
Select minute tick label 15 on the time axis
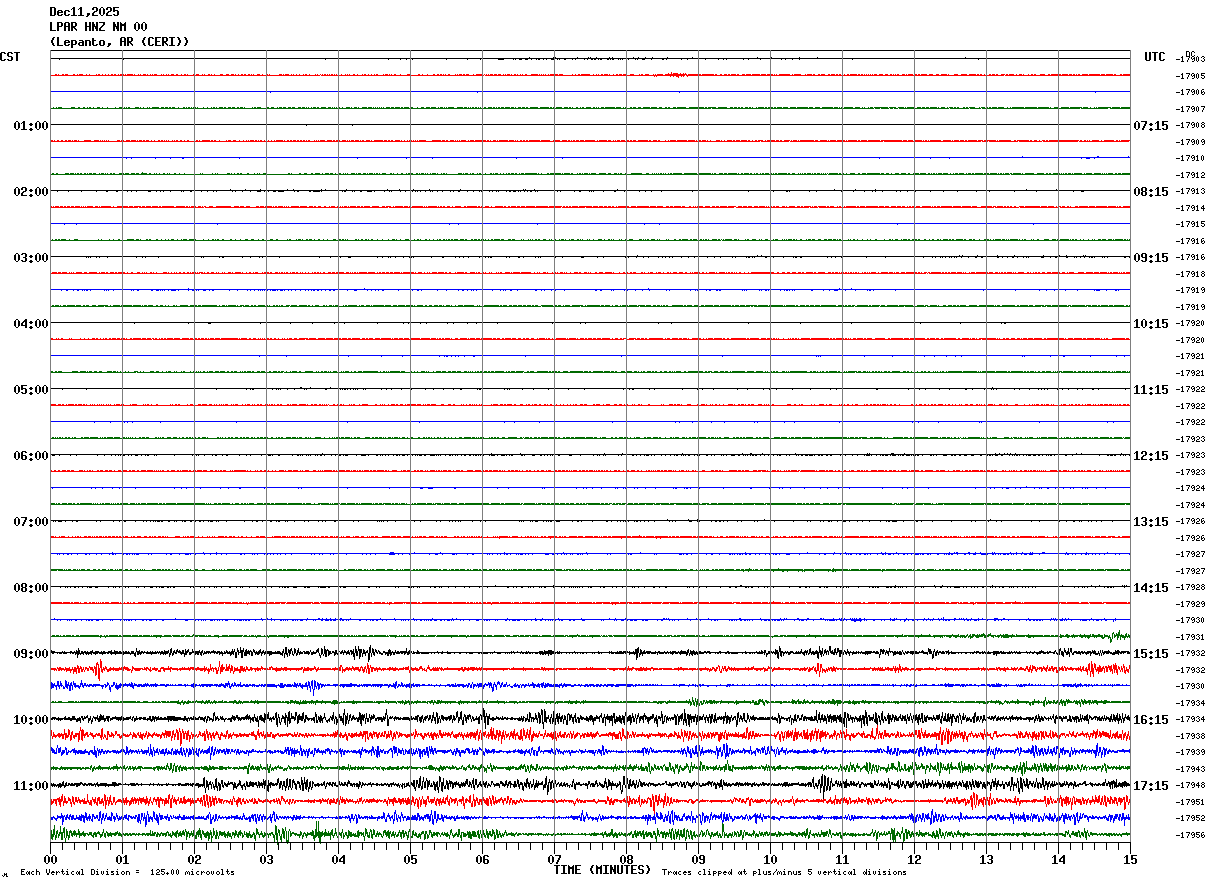[x=1130, y=859]
